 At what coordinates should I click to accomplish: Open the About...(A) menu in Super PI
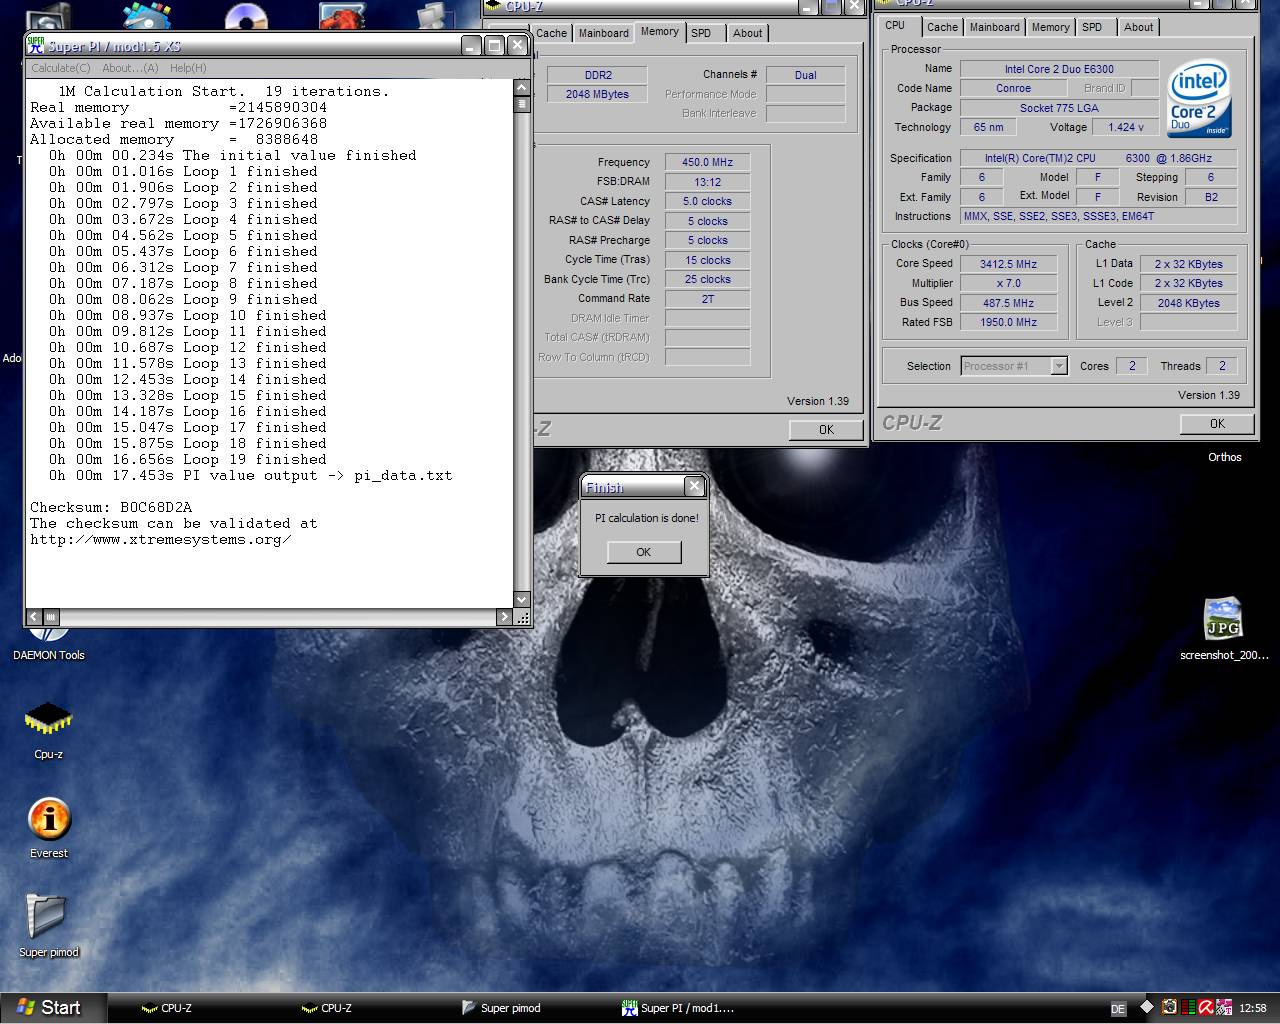pyautogui.click(x=130, y=68)
